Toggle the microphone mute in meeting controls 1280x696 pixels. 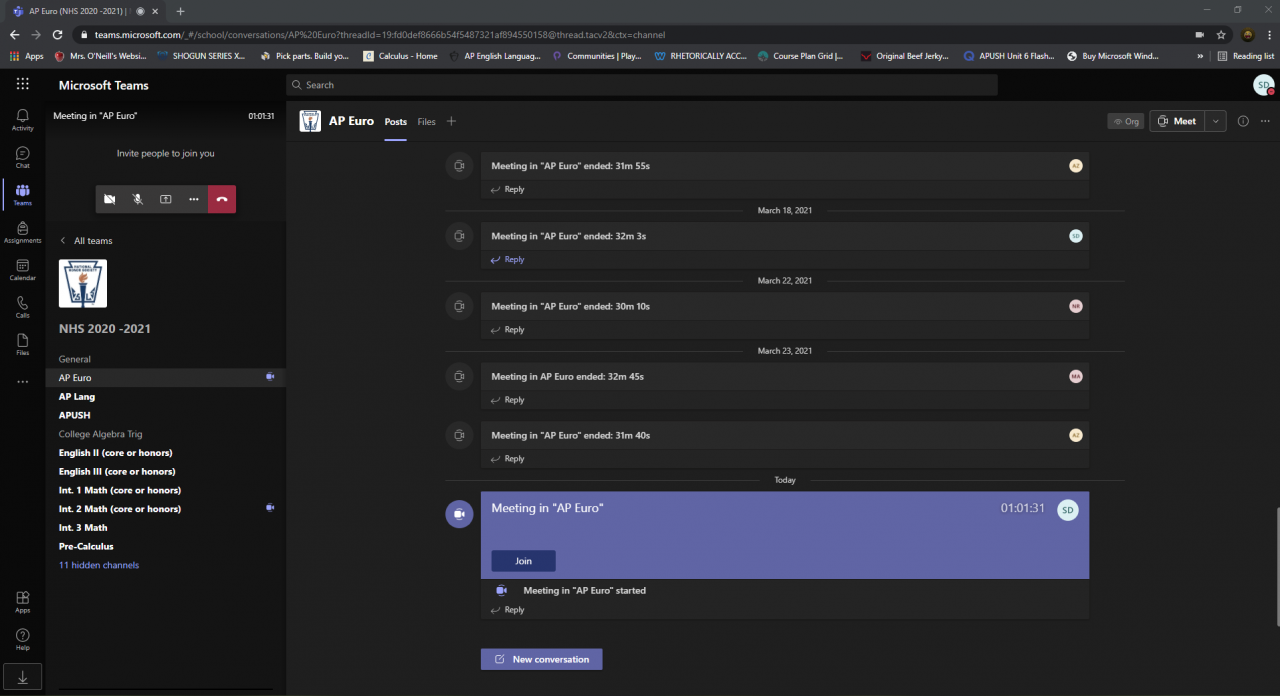tap(138, 199)
